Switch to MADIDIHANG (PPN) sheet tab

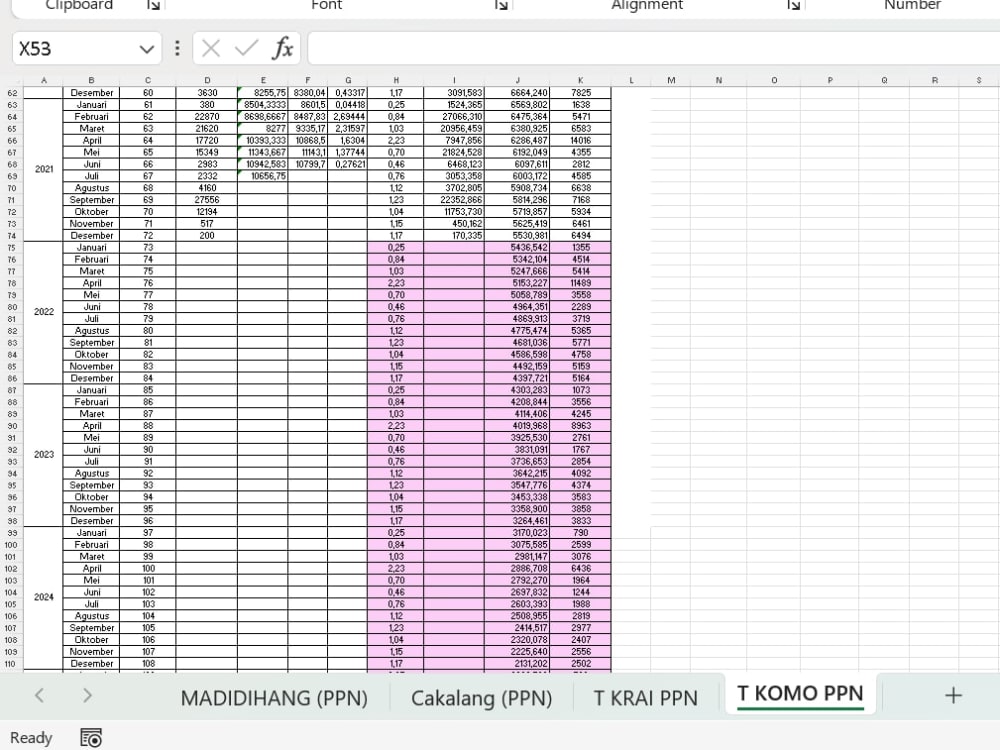(274, 698)
